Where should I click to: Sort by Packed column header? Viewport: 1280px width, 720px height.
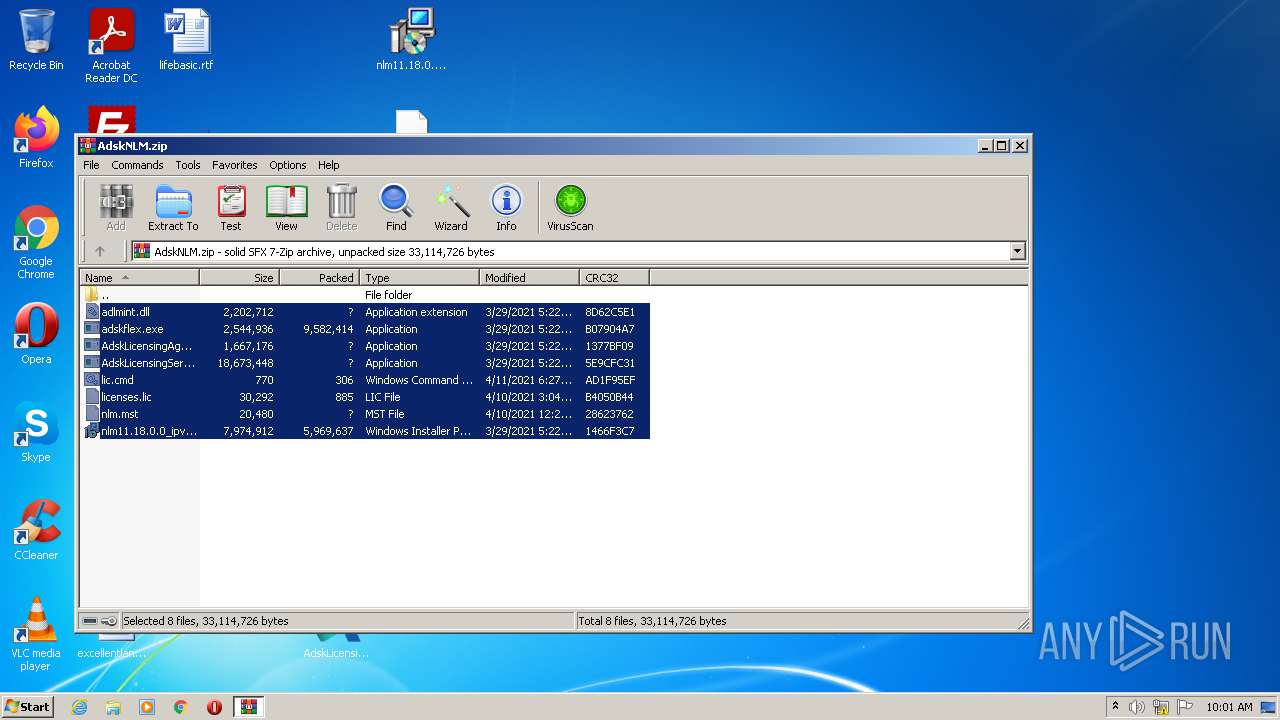pyautogui.click(x=320, y=277)
